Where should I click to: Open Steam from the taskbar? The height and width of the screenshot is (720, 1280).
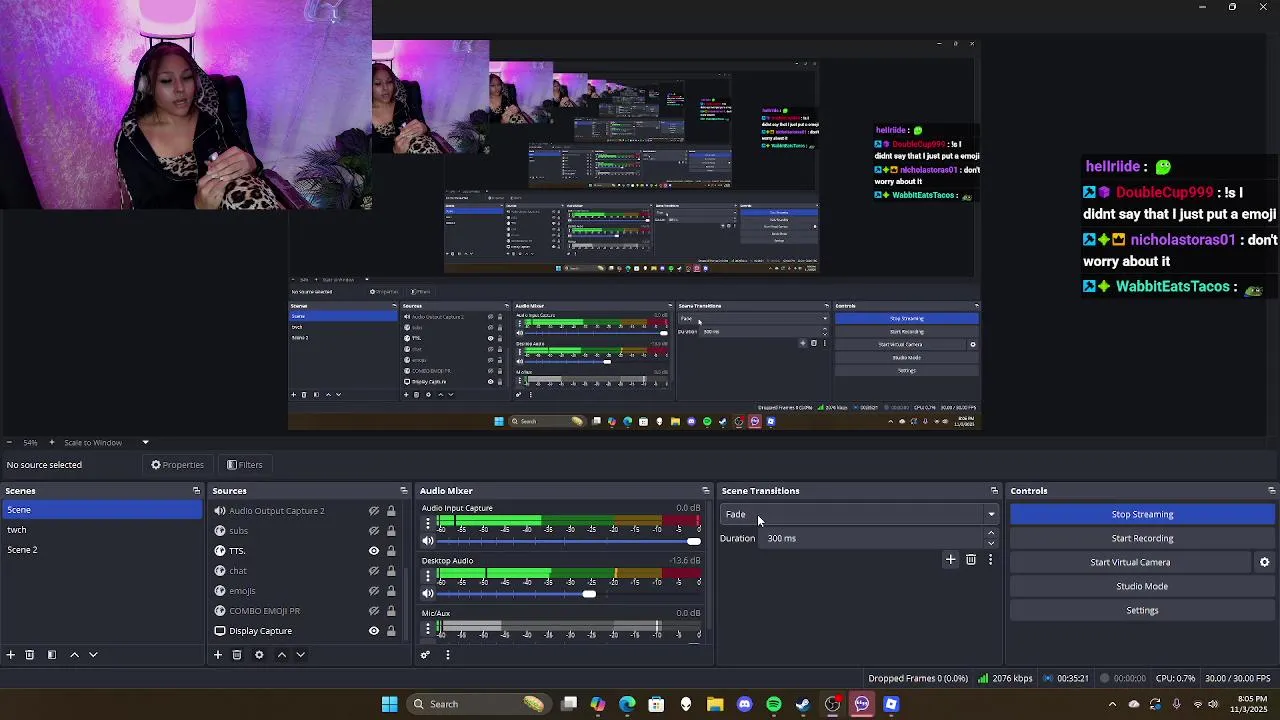(803, 704)
